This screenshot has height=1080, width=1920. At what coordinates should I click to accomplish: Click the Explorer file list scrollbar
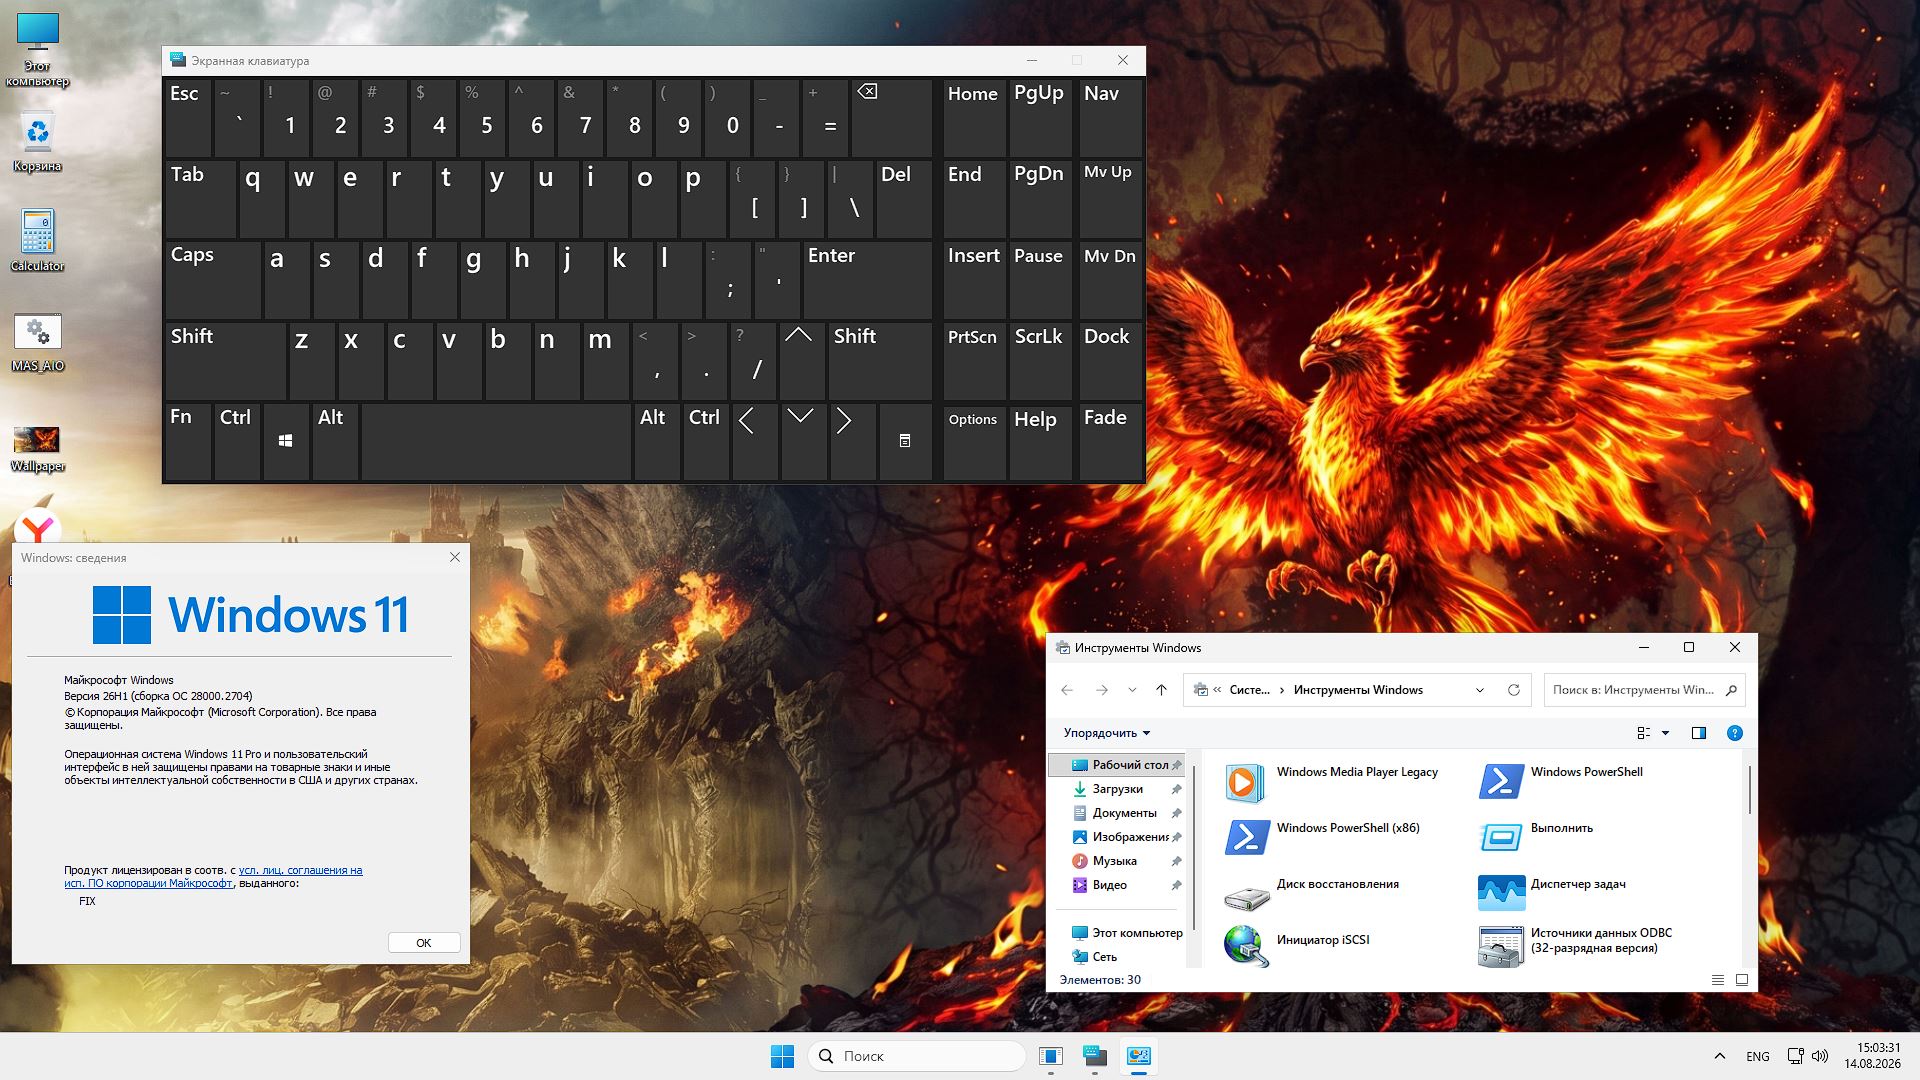pyautogui.click(x=1749, y=790)
